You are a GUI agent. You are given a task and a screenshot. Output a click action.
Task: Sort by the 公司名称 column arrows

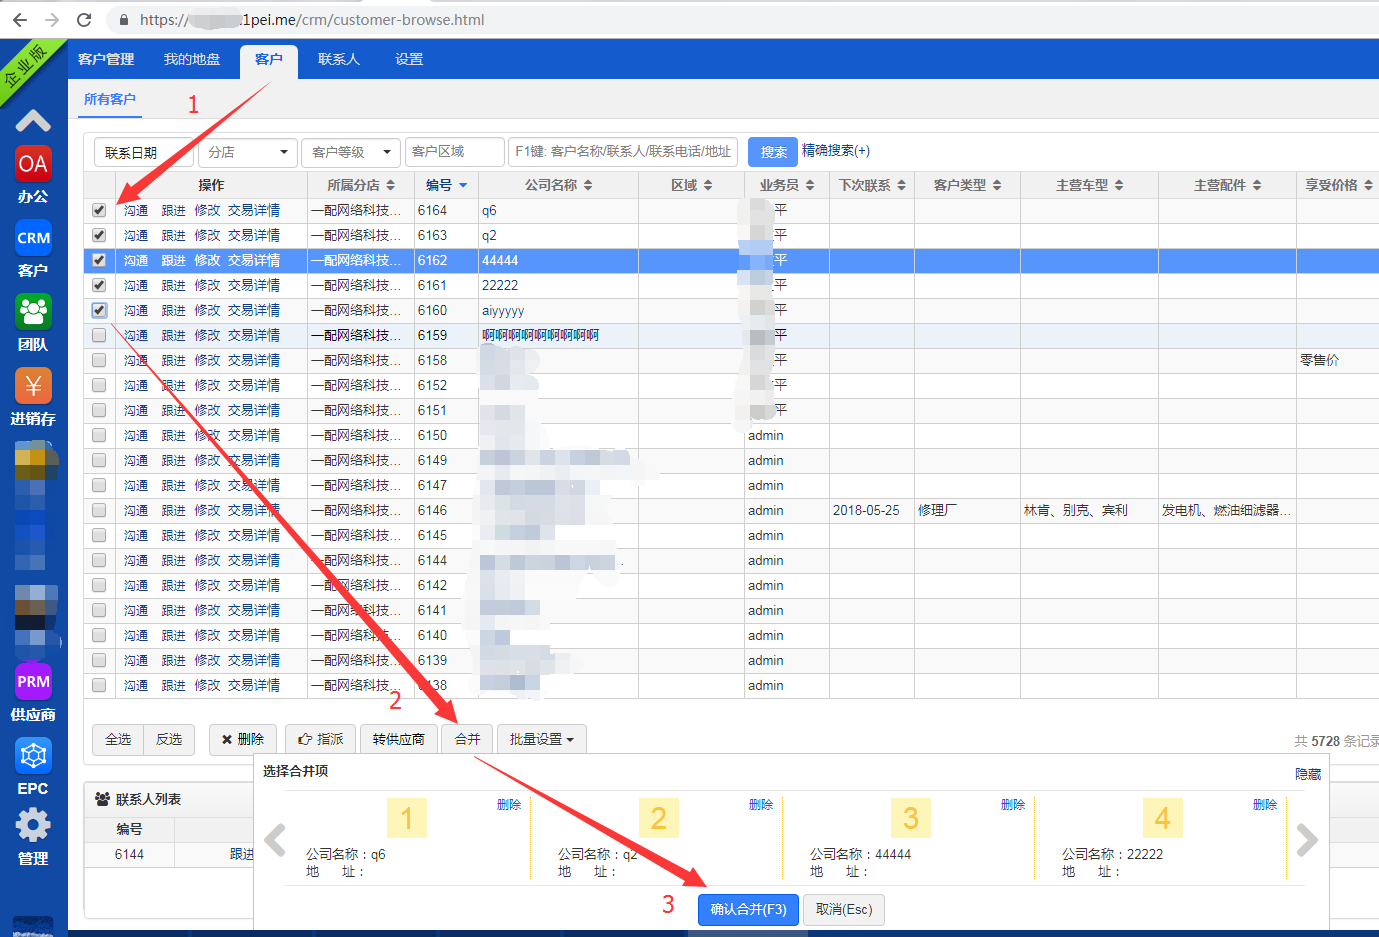pyautogui.click(x=588, y=185)
